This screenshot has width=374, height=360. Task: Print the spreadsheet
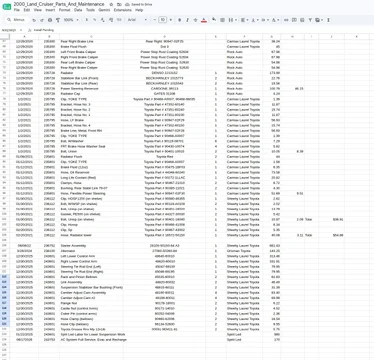click(x=50, y=20)
